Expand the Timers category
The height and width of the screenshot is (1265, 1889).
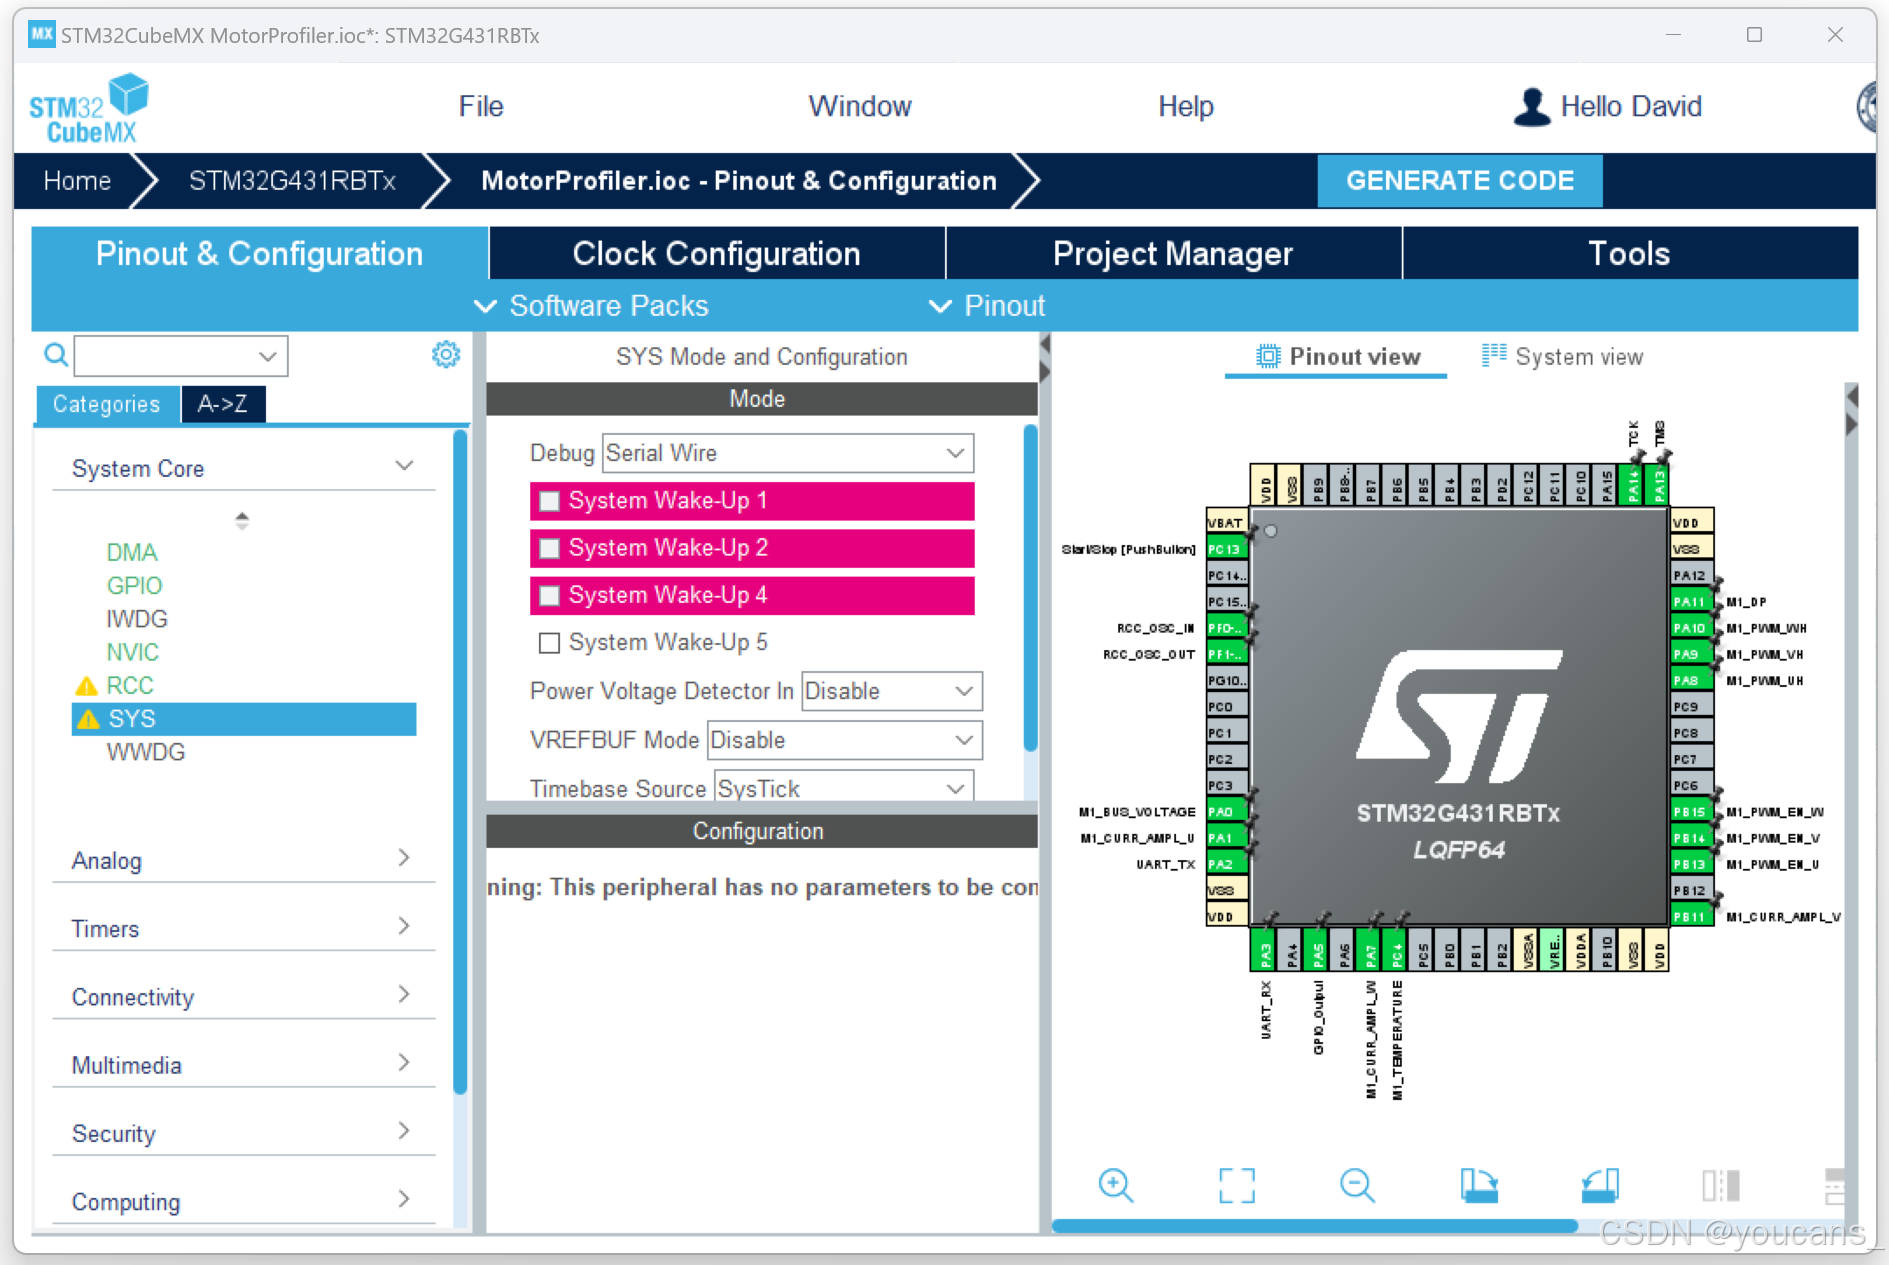point(243,928)
